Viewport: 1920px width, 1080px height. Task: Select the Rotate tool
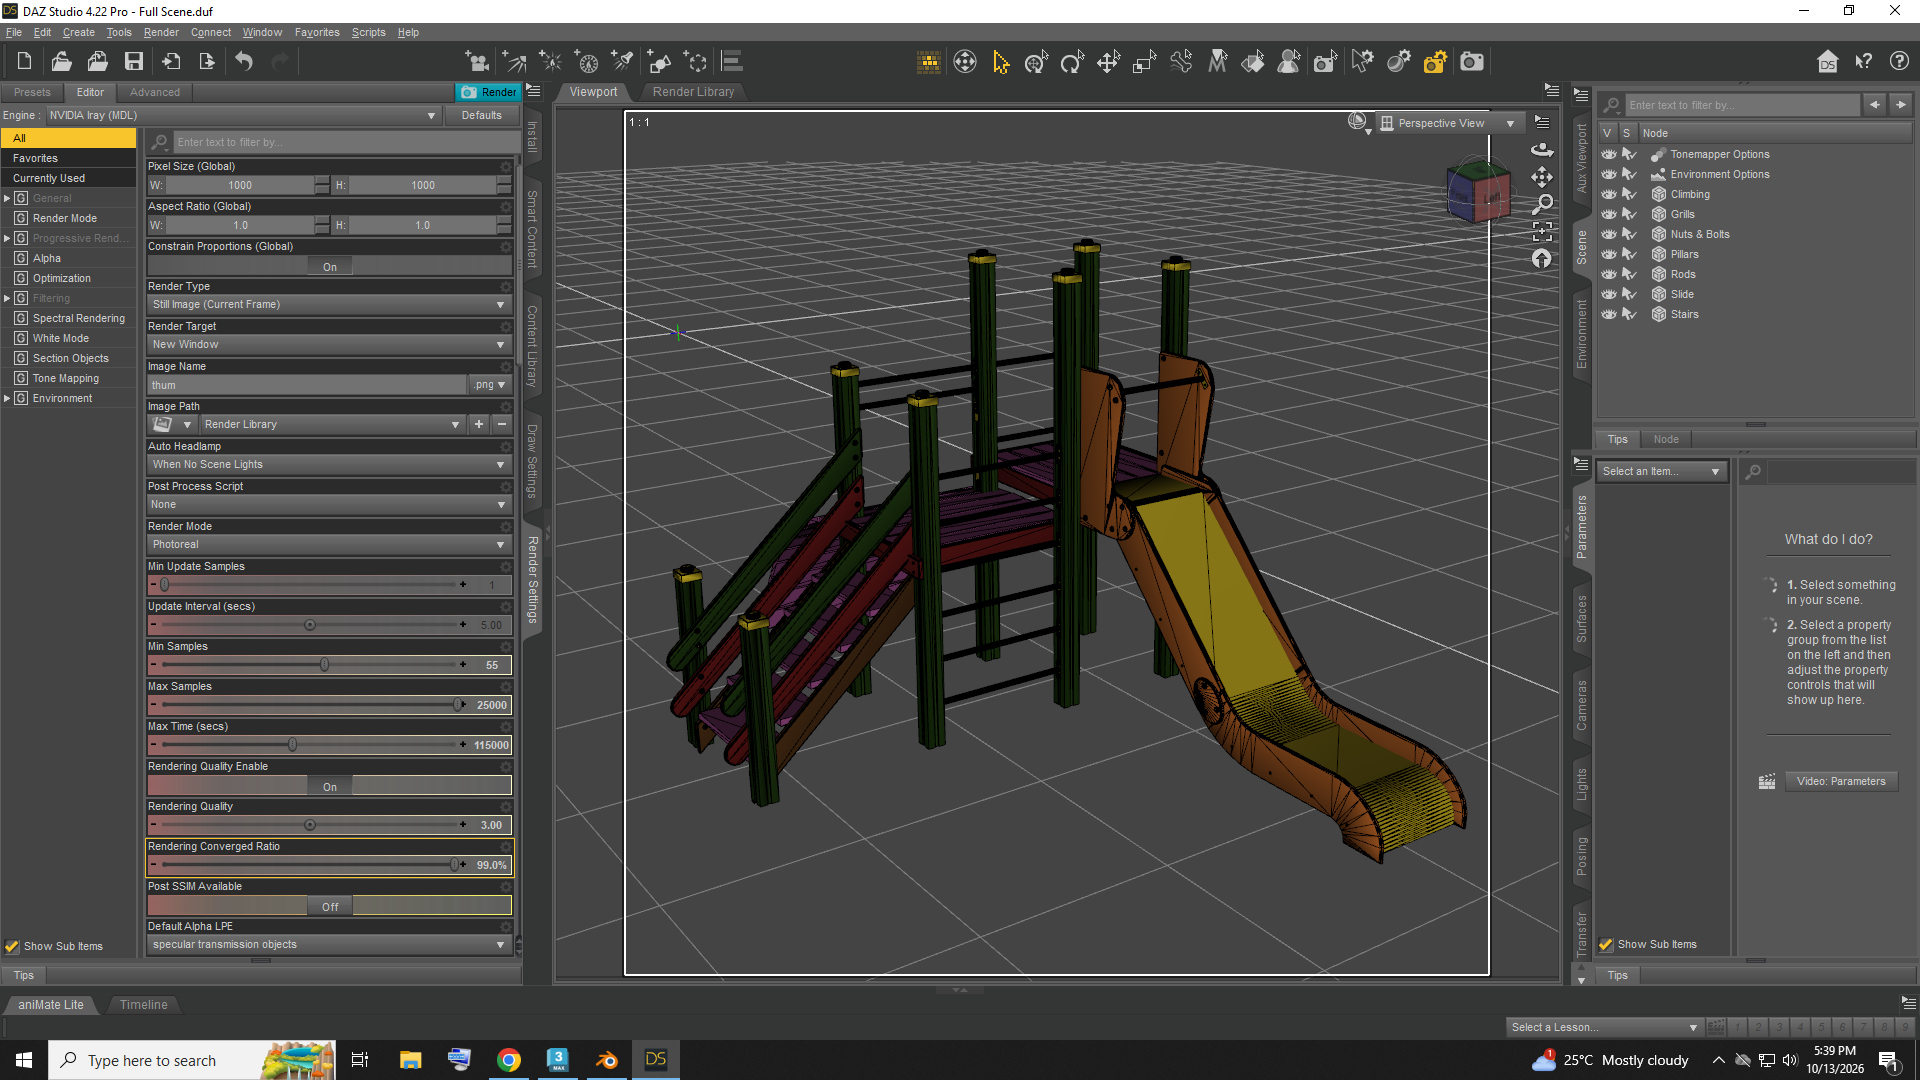point(1072,62)
